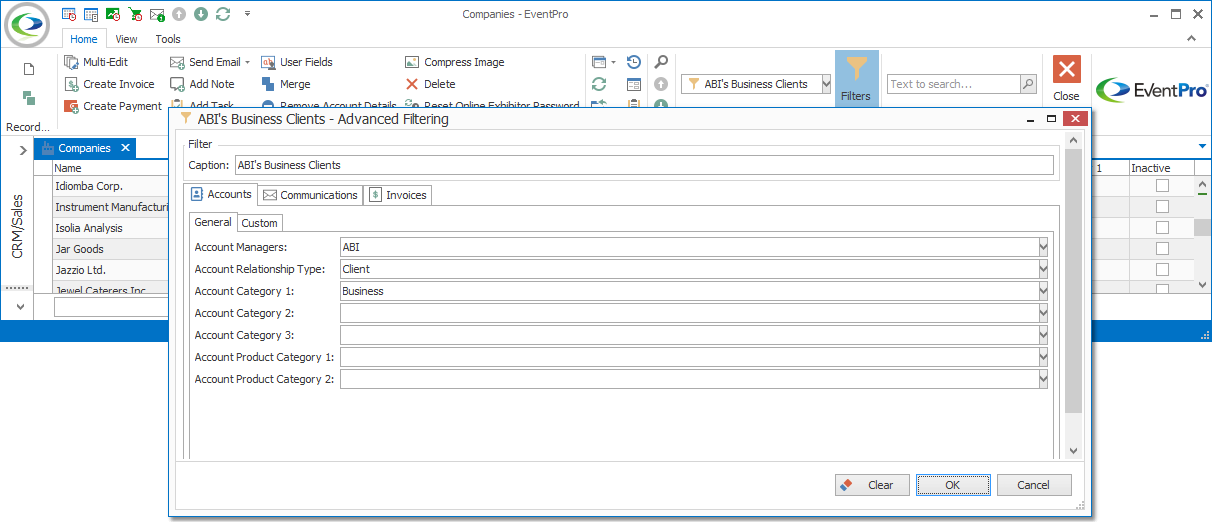Select the Invoices tab in filter dialog
The width and height of the screenshot is (1212, 524).
click(x=397, y=195)
